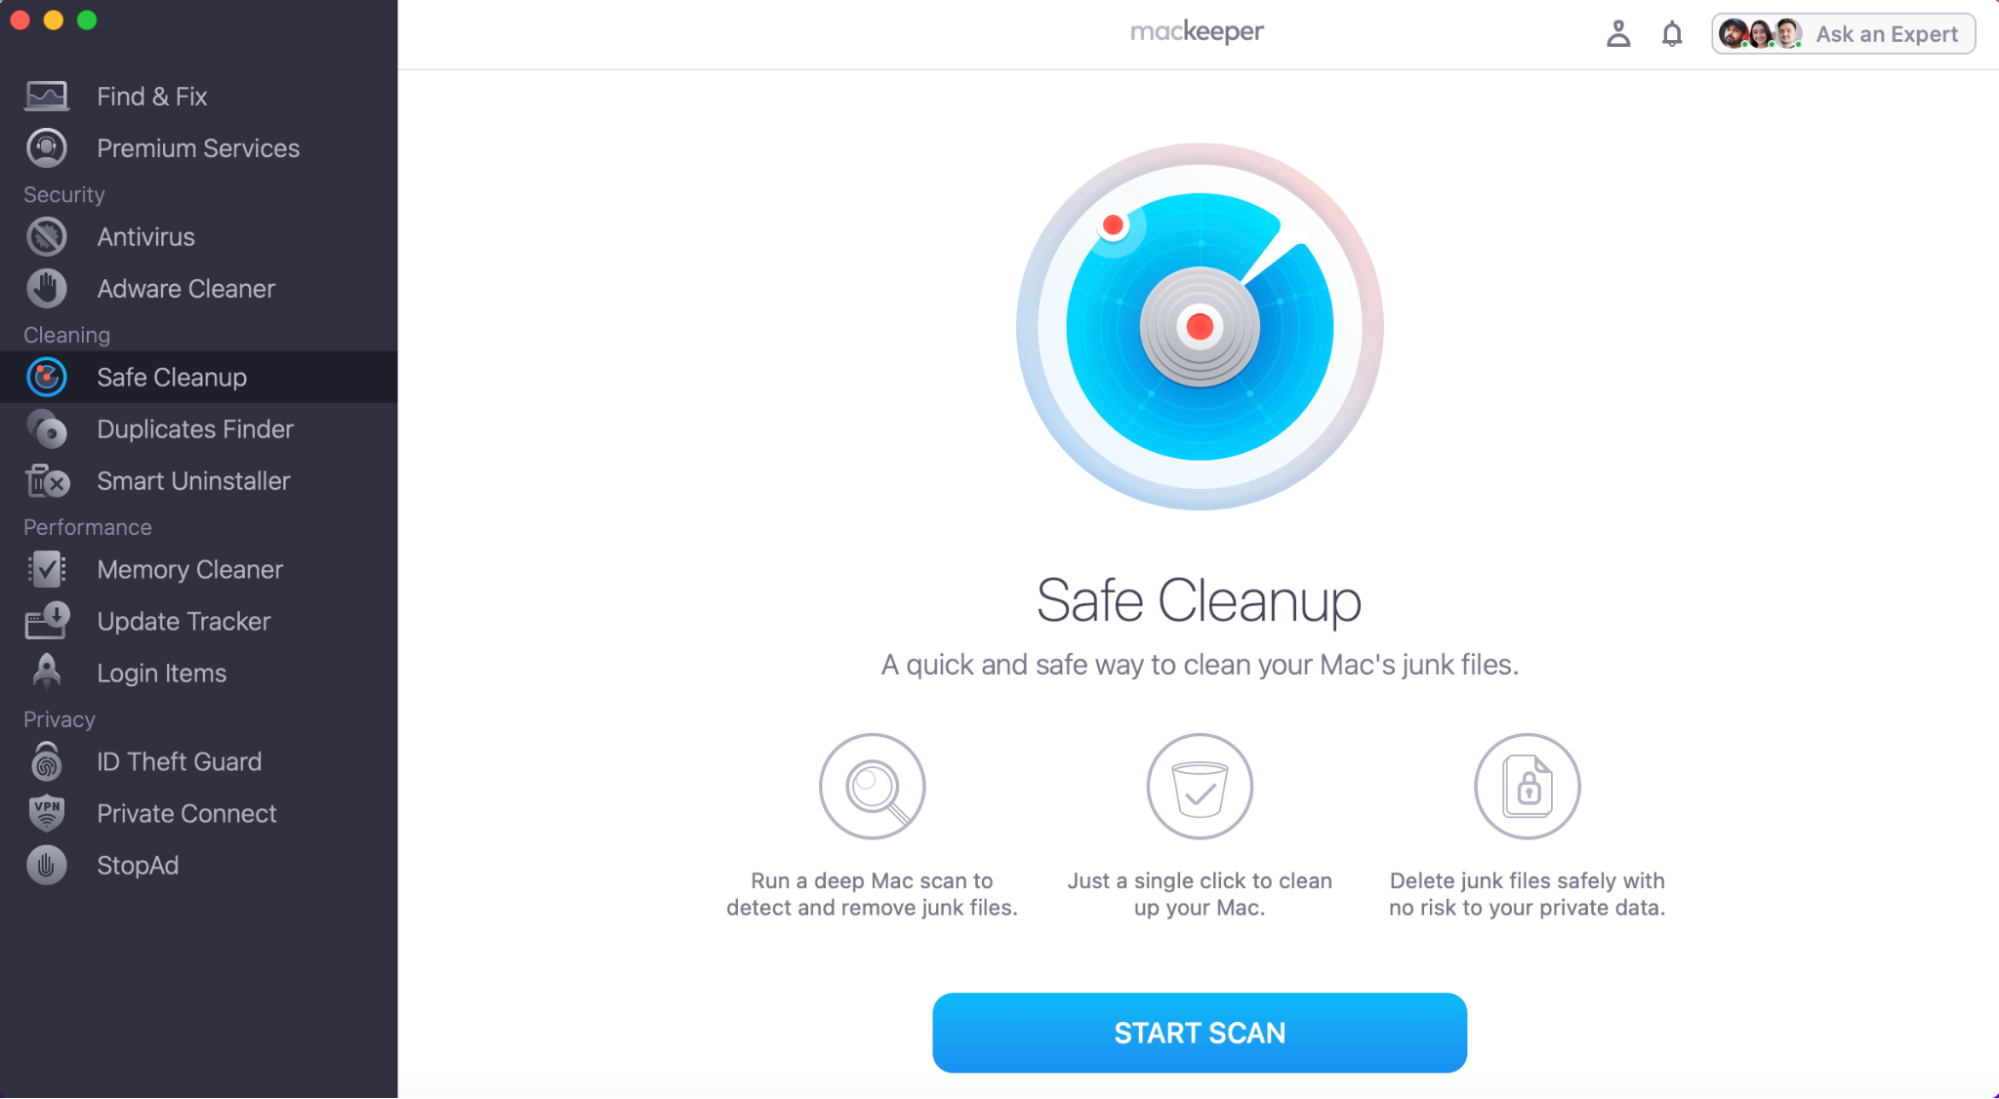Open the Antivirus tool icon
1999x1099 pixels.
(x=44, y=237)
